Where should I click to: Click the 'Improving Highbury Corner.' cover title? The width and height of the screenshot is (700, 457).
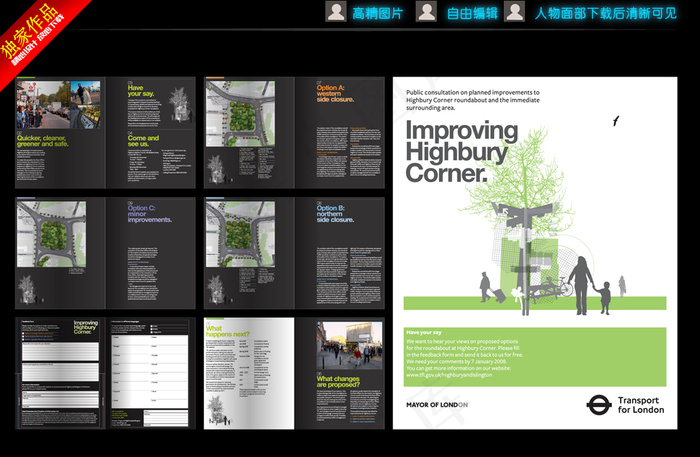coord(462,152)
